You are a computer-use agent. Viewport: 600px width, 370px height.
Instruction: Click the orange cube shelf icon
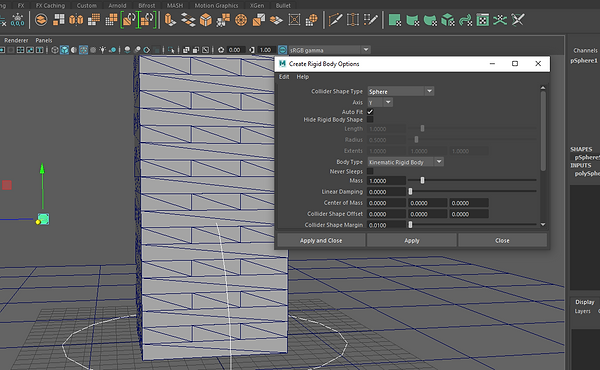(205, 20)
